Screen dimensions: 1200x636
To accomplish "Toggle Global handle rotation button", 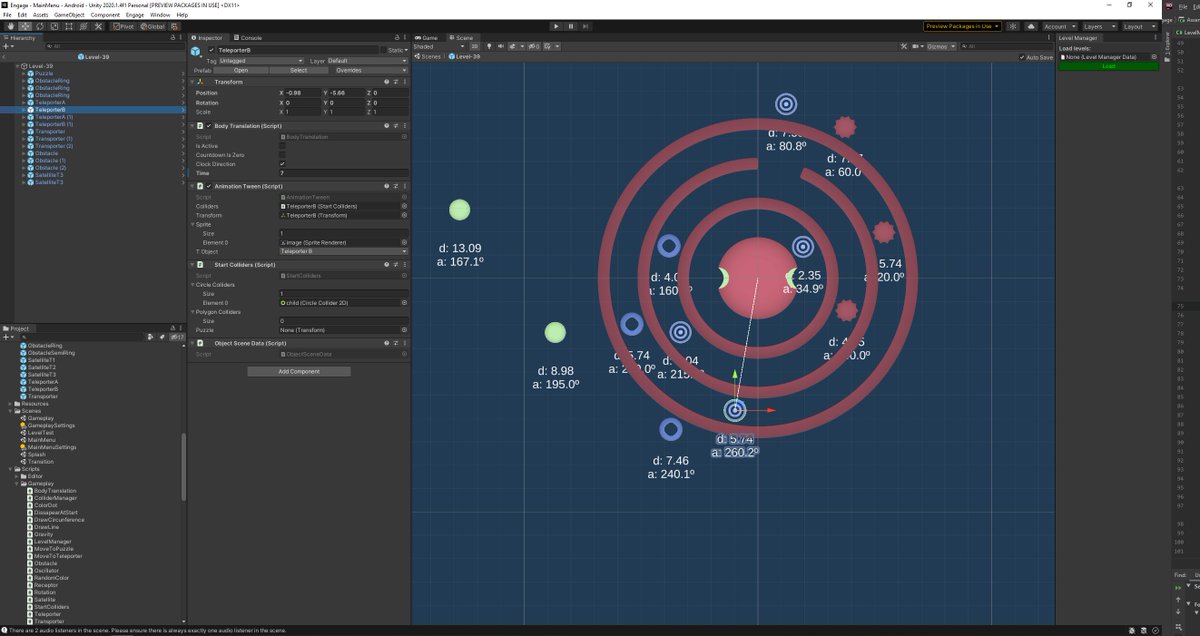I will 153,26.
